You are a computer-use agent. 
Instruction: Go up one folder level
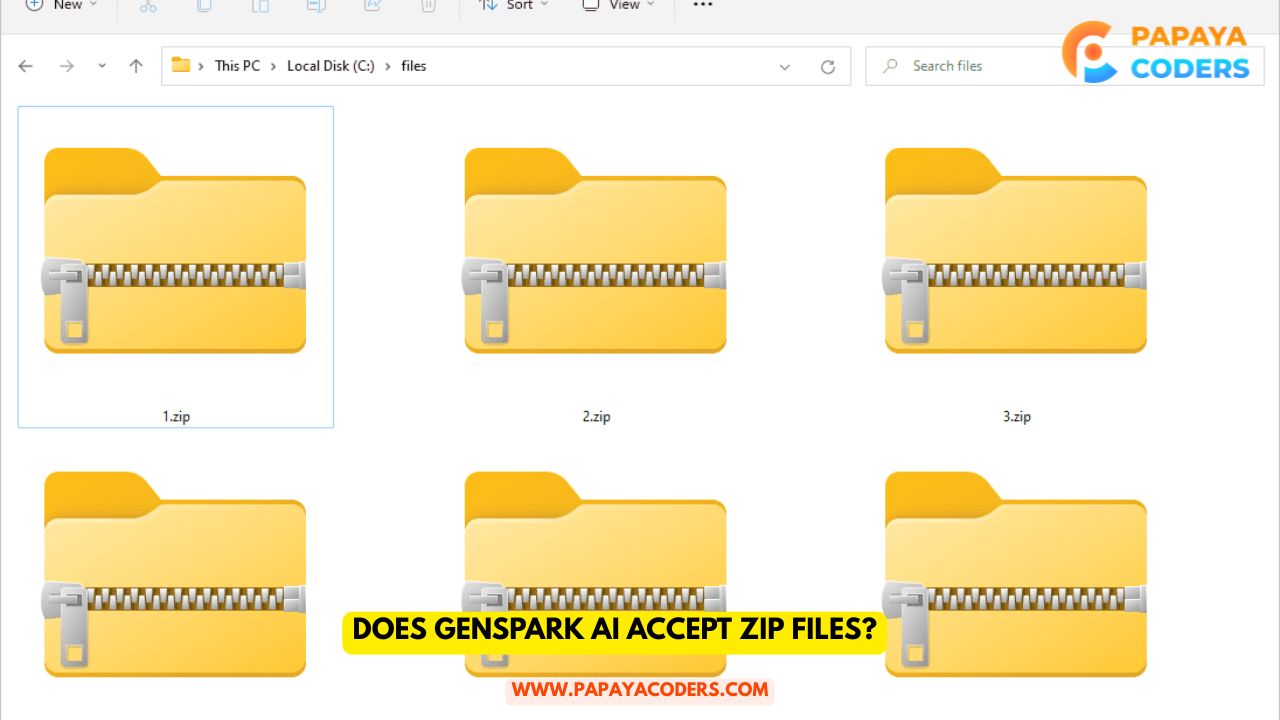[136, 66]
